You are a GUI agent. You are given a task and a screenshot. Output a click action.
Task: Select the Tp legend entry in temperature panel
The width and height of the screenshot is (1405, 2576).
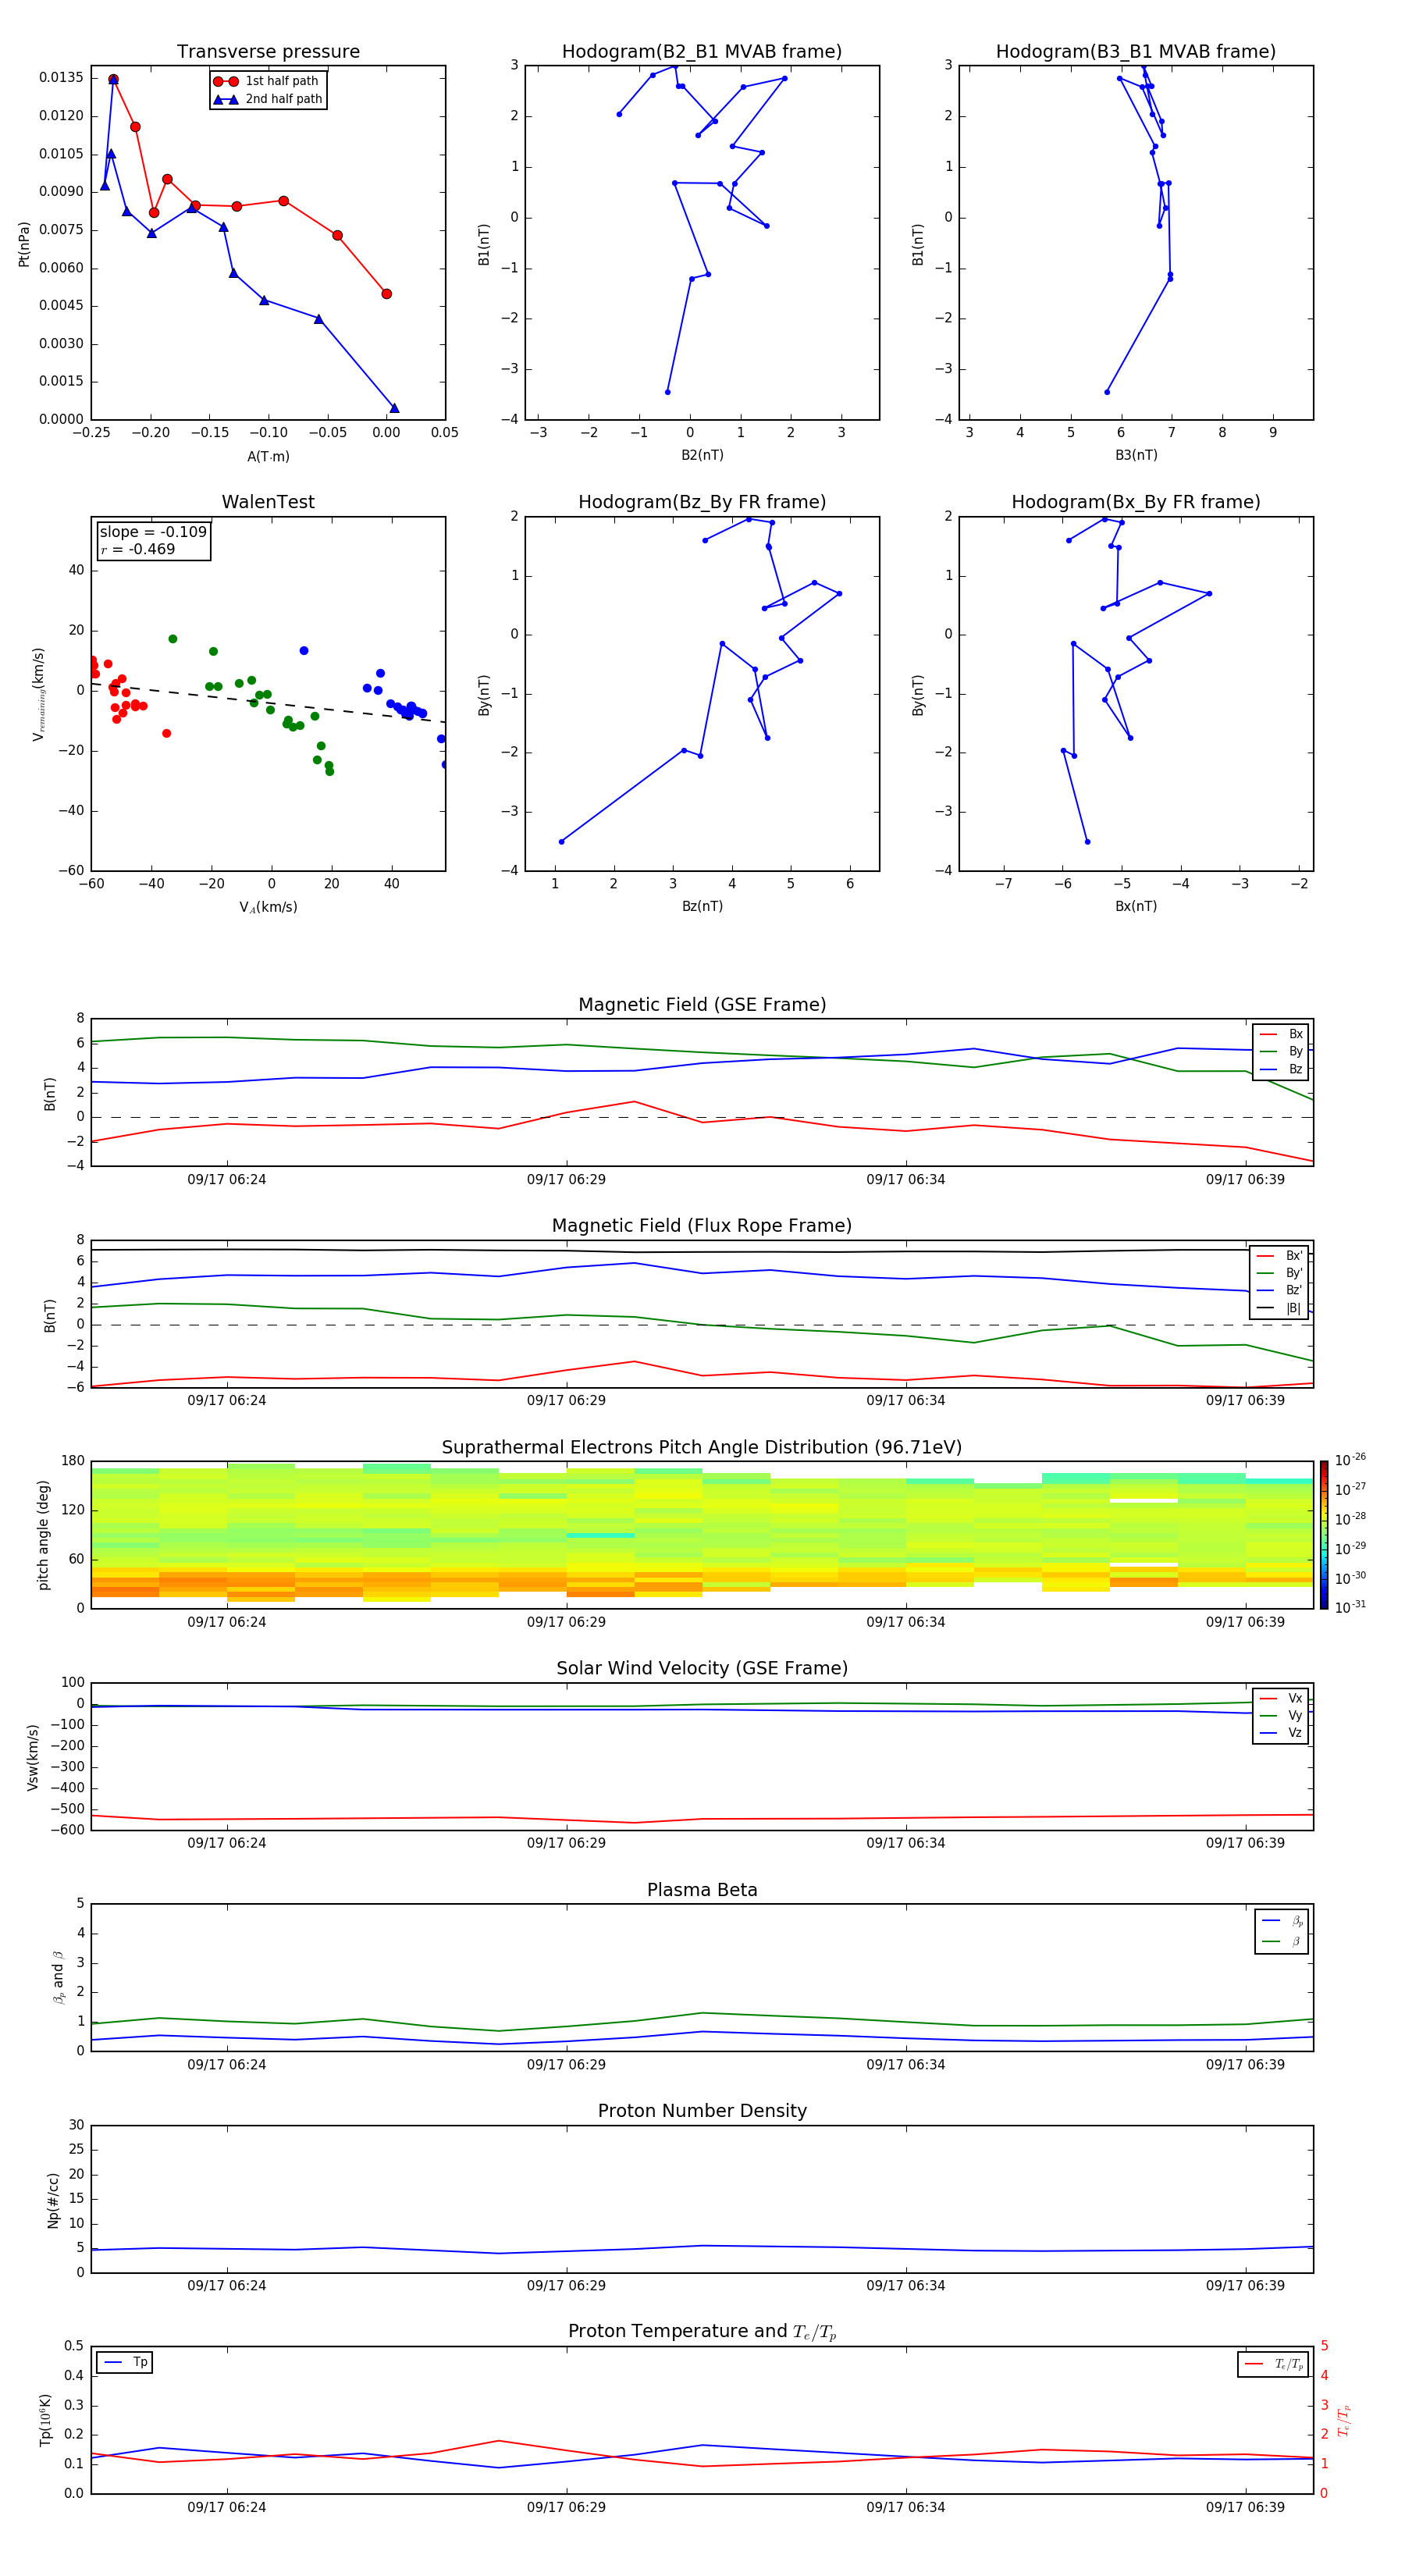[125, 2362]
